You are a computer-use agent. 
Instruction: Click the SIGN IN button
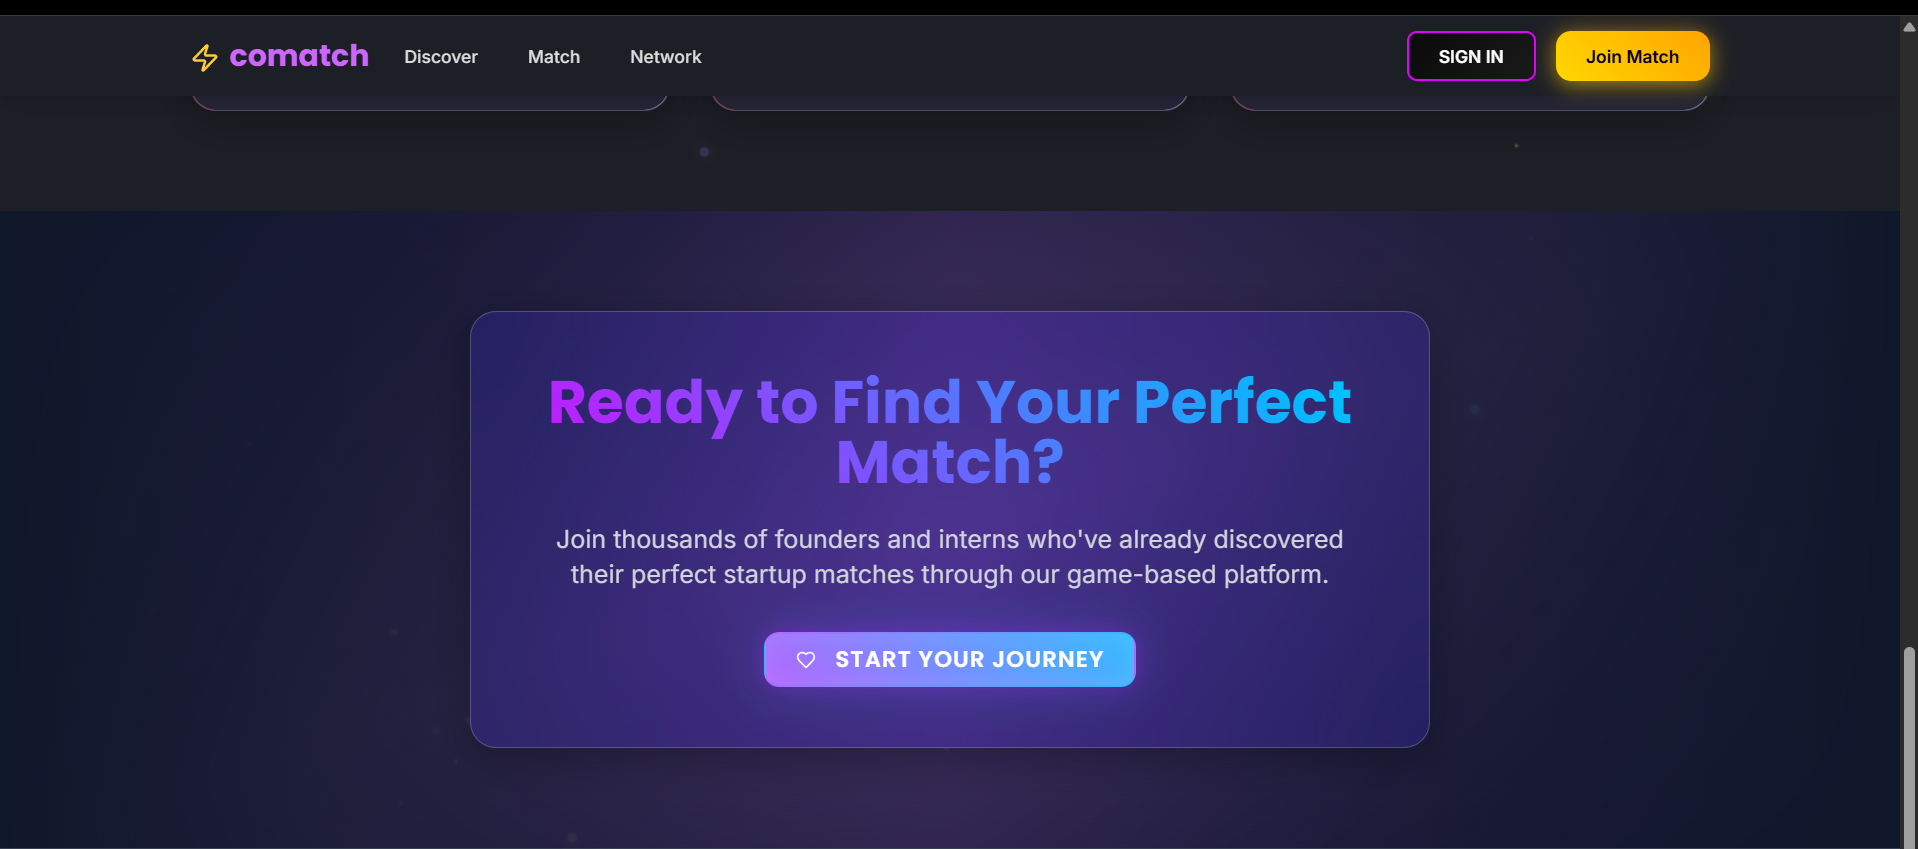[x=1471, y=56]
